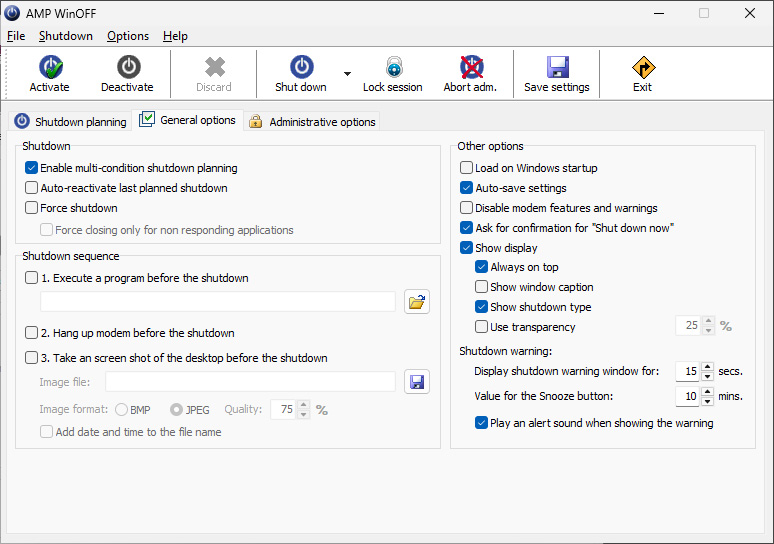Decrease the Snooze button minutes value
The image size is (774, 544).
pos(708,401)
